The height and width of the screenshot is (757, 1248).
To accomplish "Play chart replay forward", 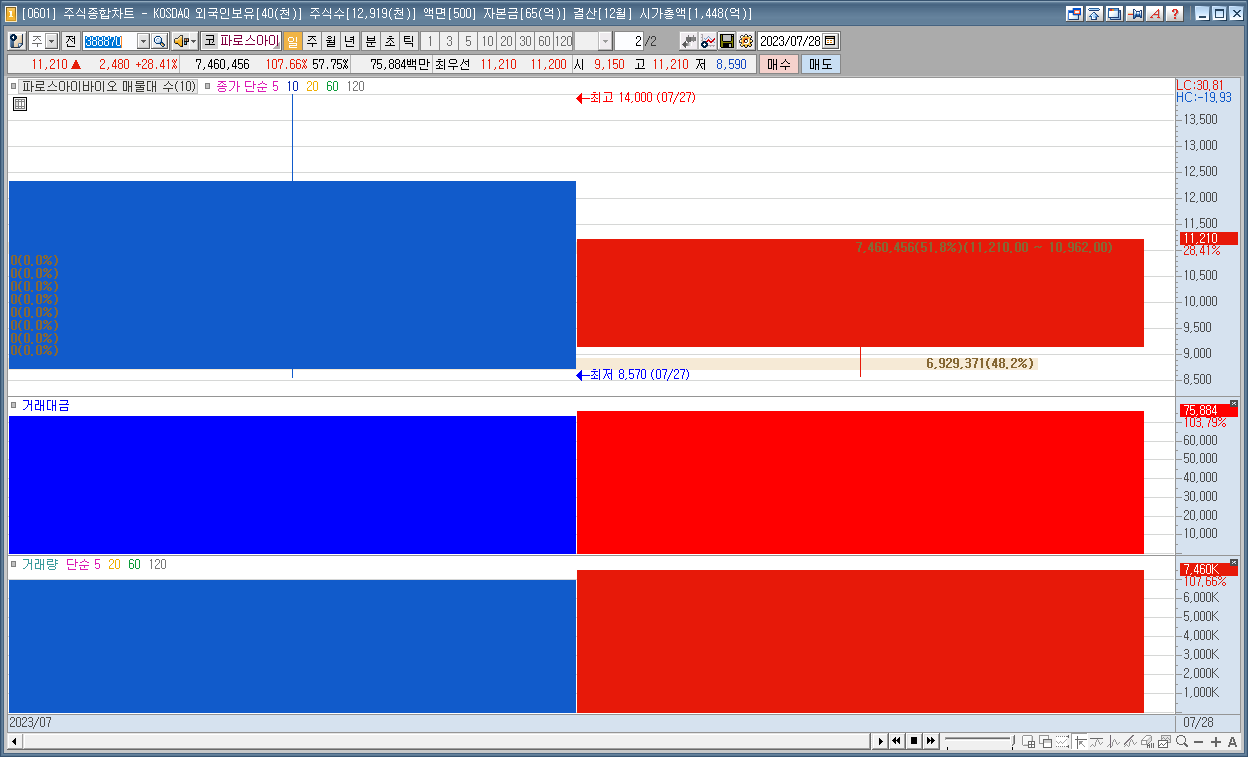I will click(x=881, y=741).
